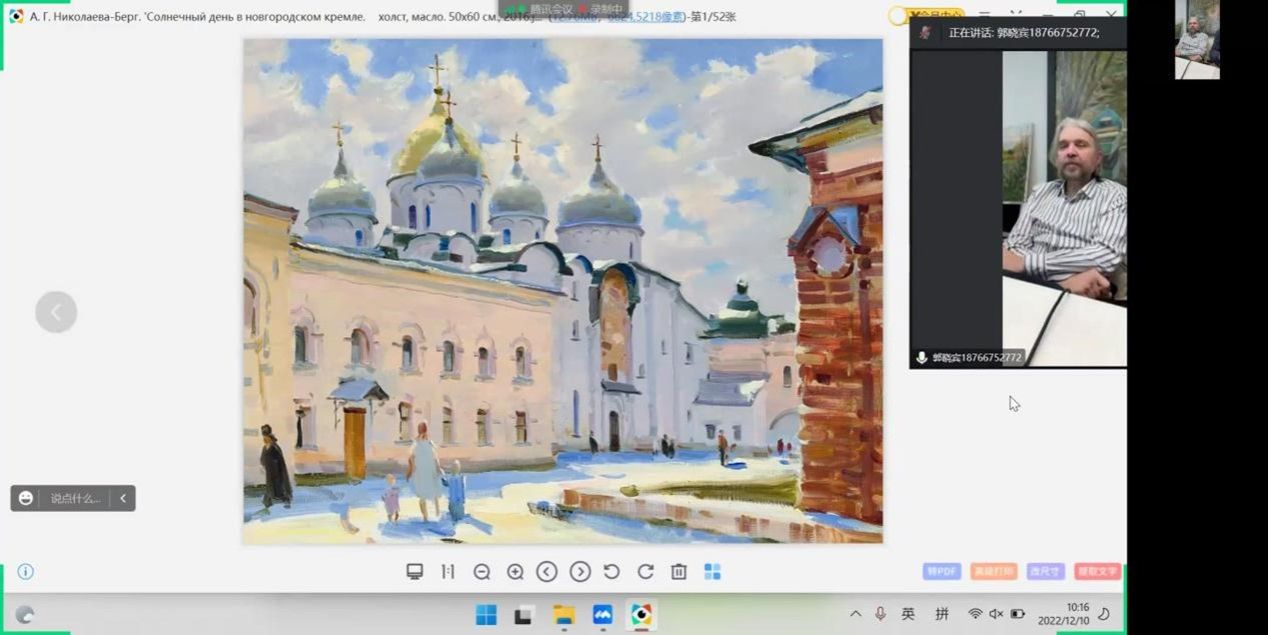Click the image viewer app logo in title bar
This screenshot has height=635, width=1268.
[16, 16]
